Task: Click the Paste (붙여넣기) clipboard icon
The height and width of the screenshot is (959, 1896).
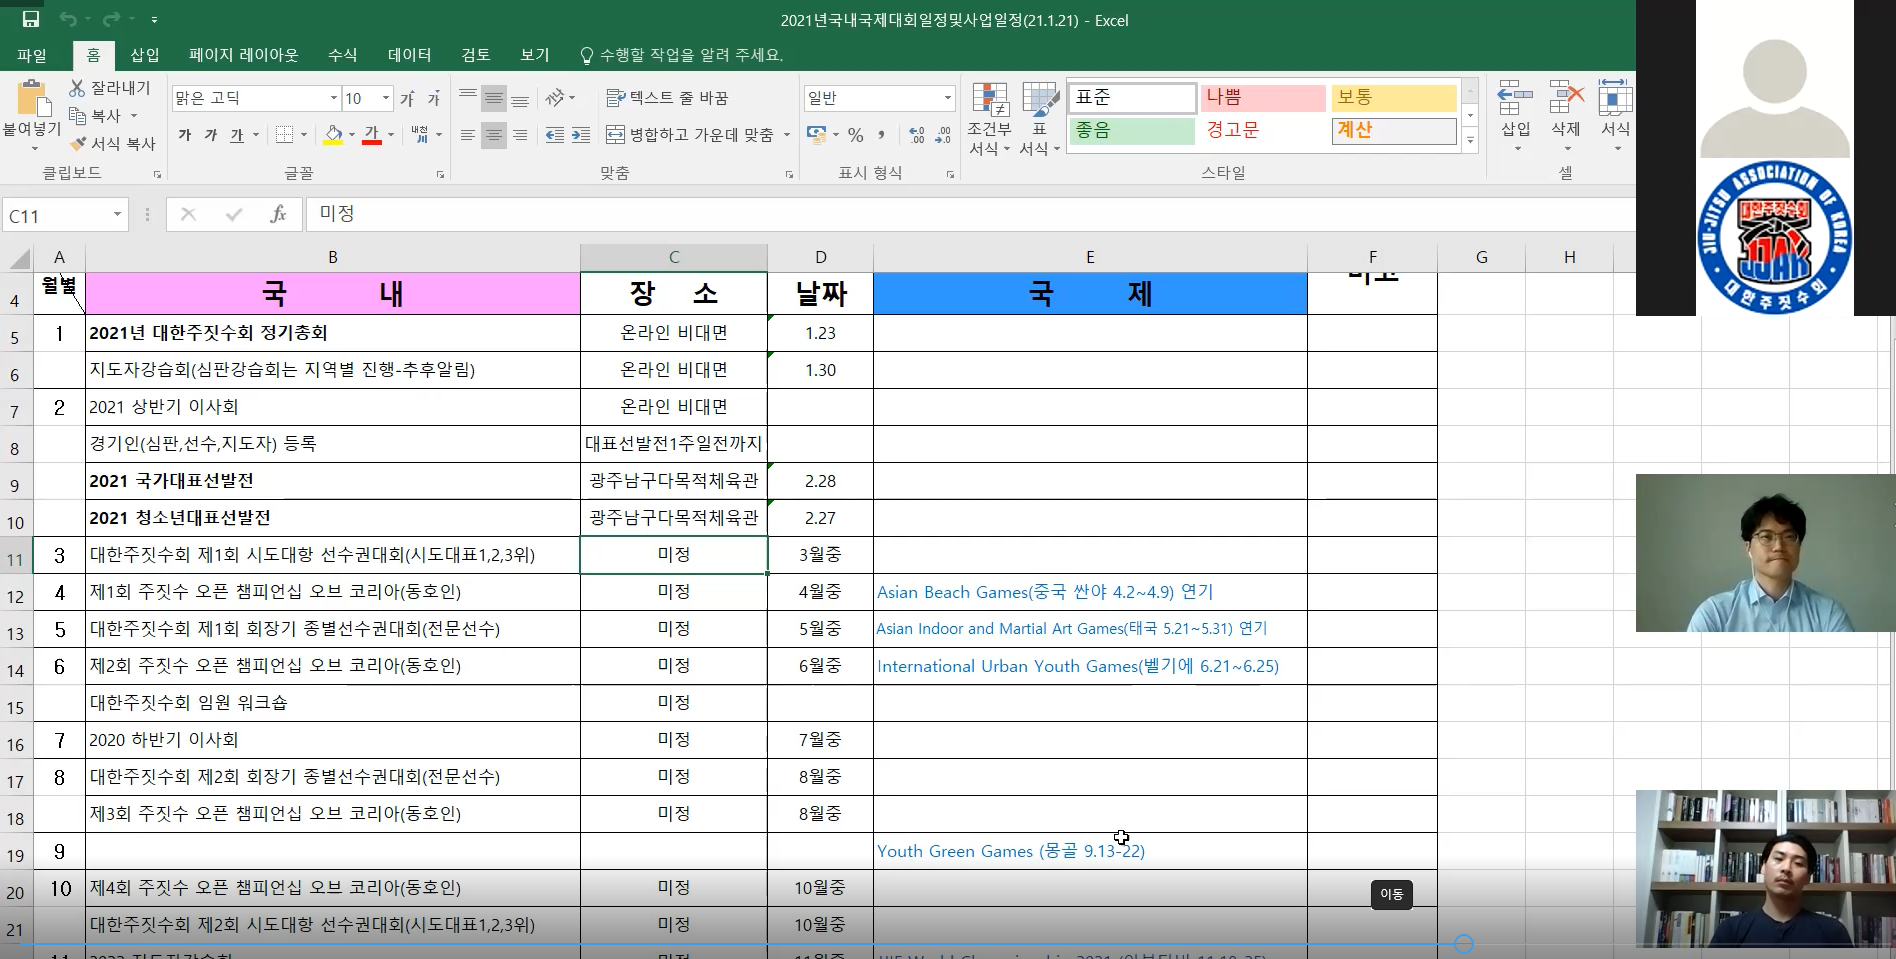Action: pos(32,100)
